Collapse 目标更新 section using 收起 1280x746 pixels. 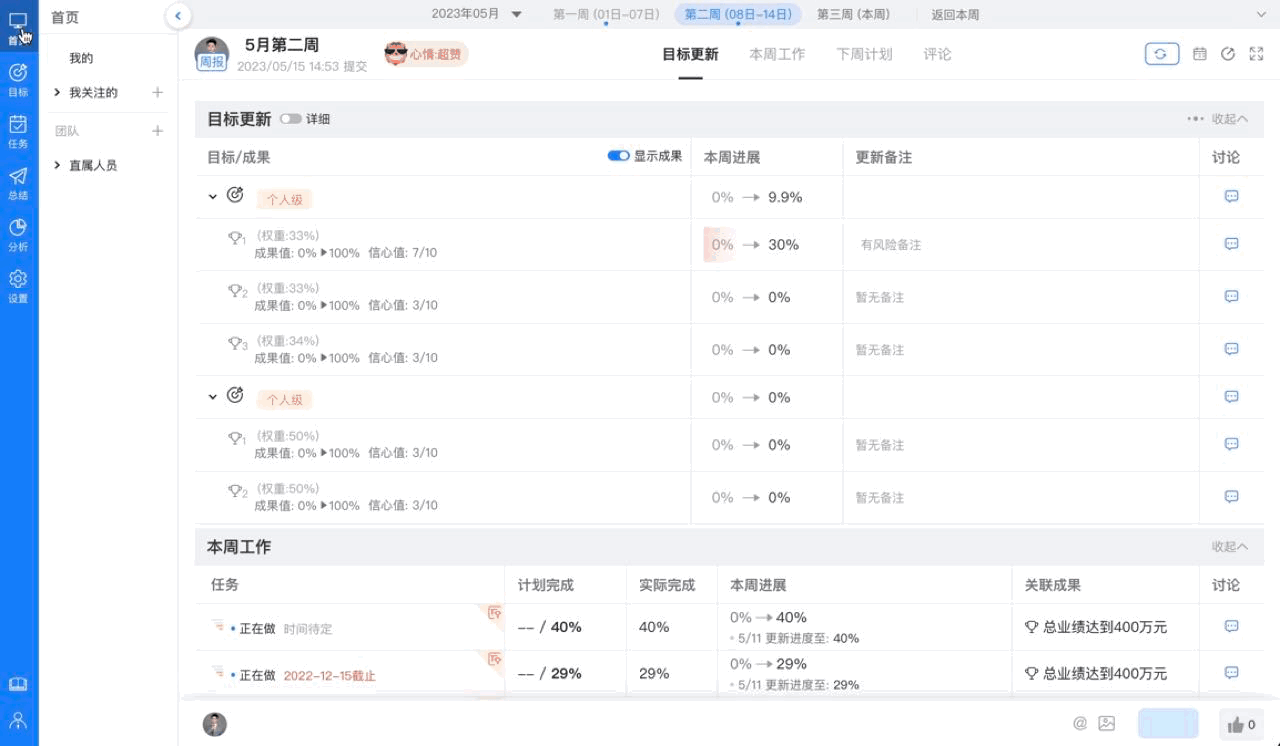pyautogui.click(x=1229, y=119)
